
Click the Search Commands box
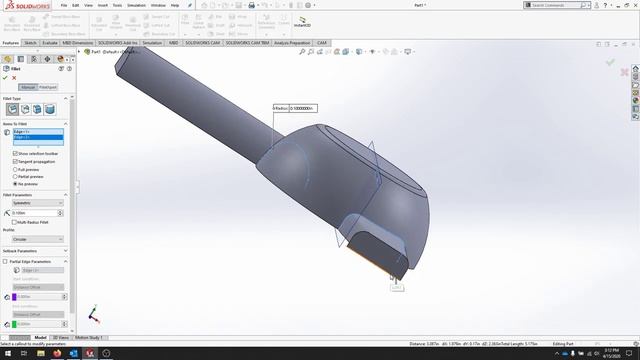click(555, 5)
